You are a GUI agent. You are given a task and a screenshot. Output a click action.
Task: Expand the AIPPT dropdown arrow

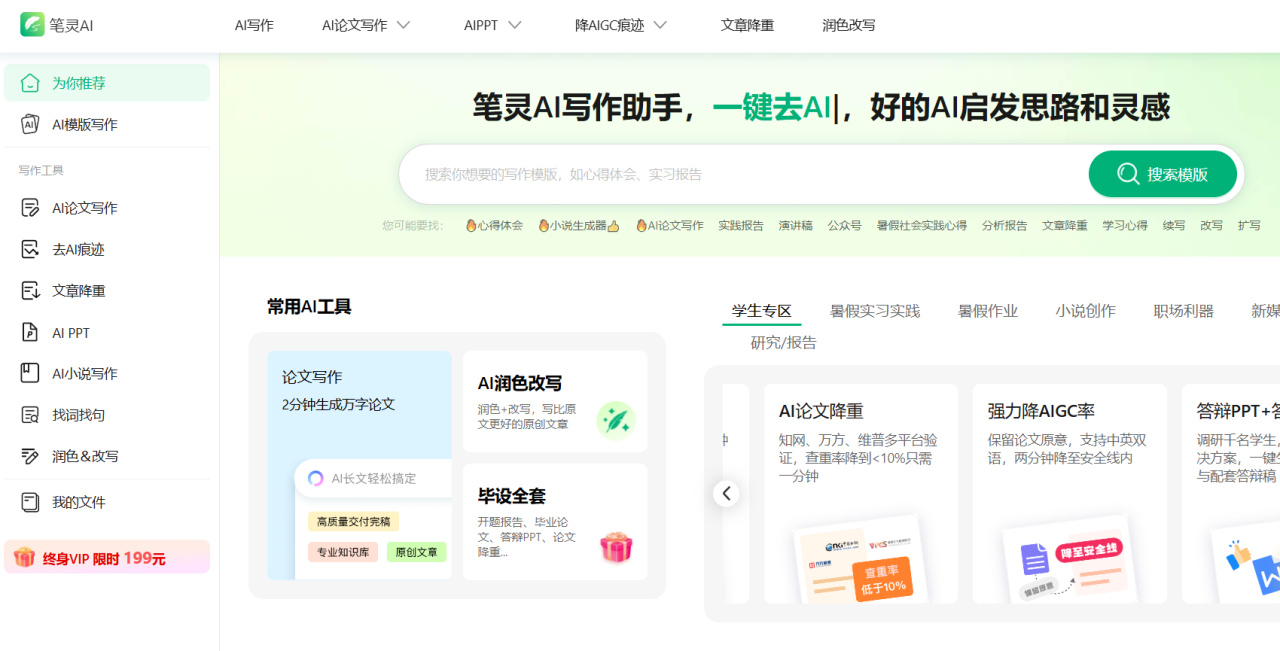pos(515,25)
